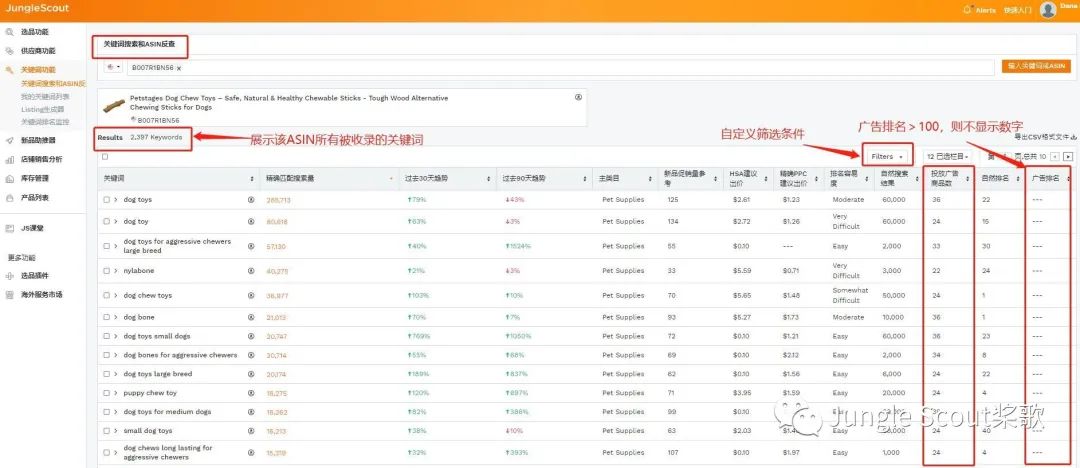This screenshot has width=1080, height=468.
Task: Check the 'puppy chew toy' row checkbox
Action: click(x=106, y=393)
